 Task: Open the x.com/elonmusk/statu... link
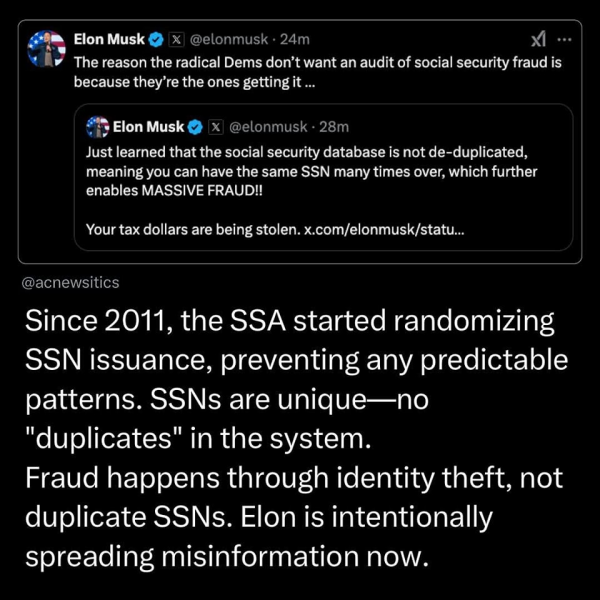384,230
